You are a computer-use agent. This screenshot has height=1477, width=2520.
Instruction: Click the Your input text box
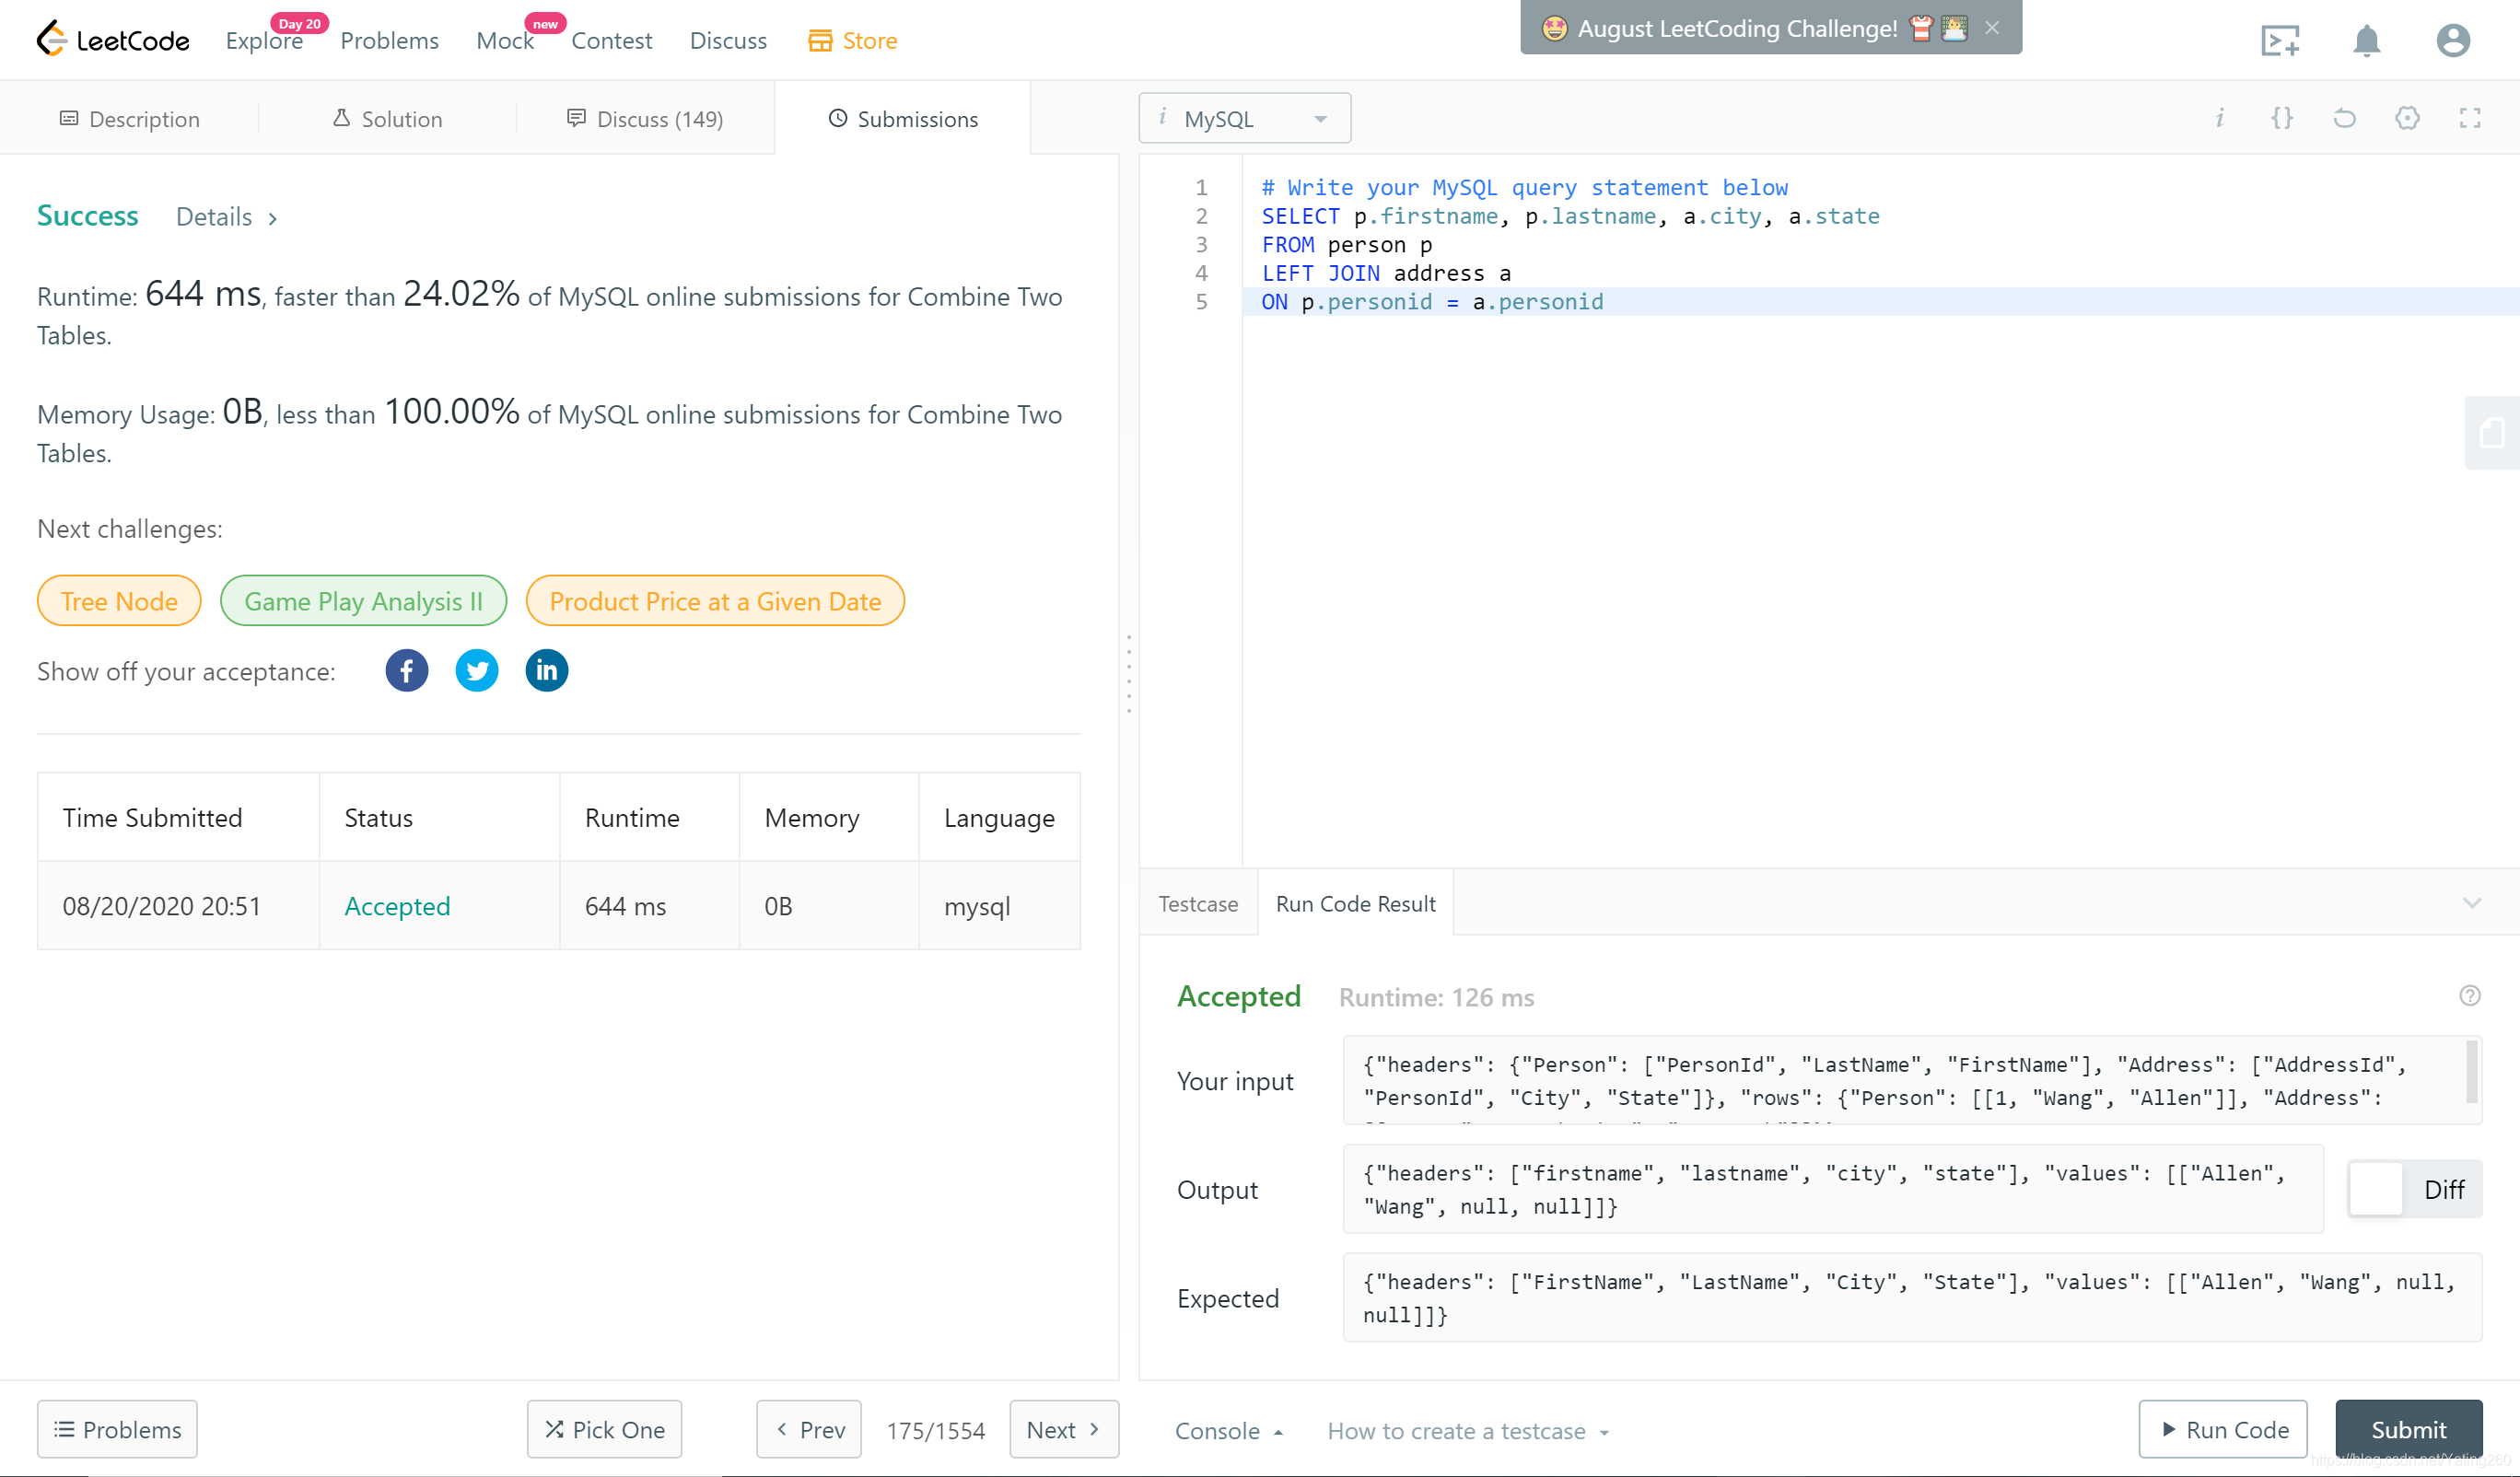pyautogui.click(x=1900, y=1081)
